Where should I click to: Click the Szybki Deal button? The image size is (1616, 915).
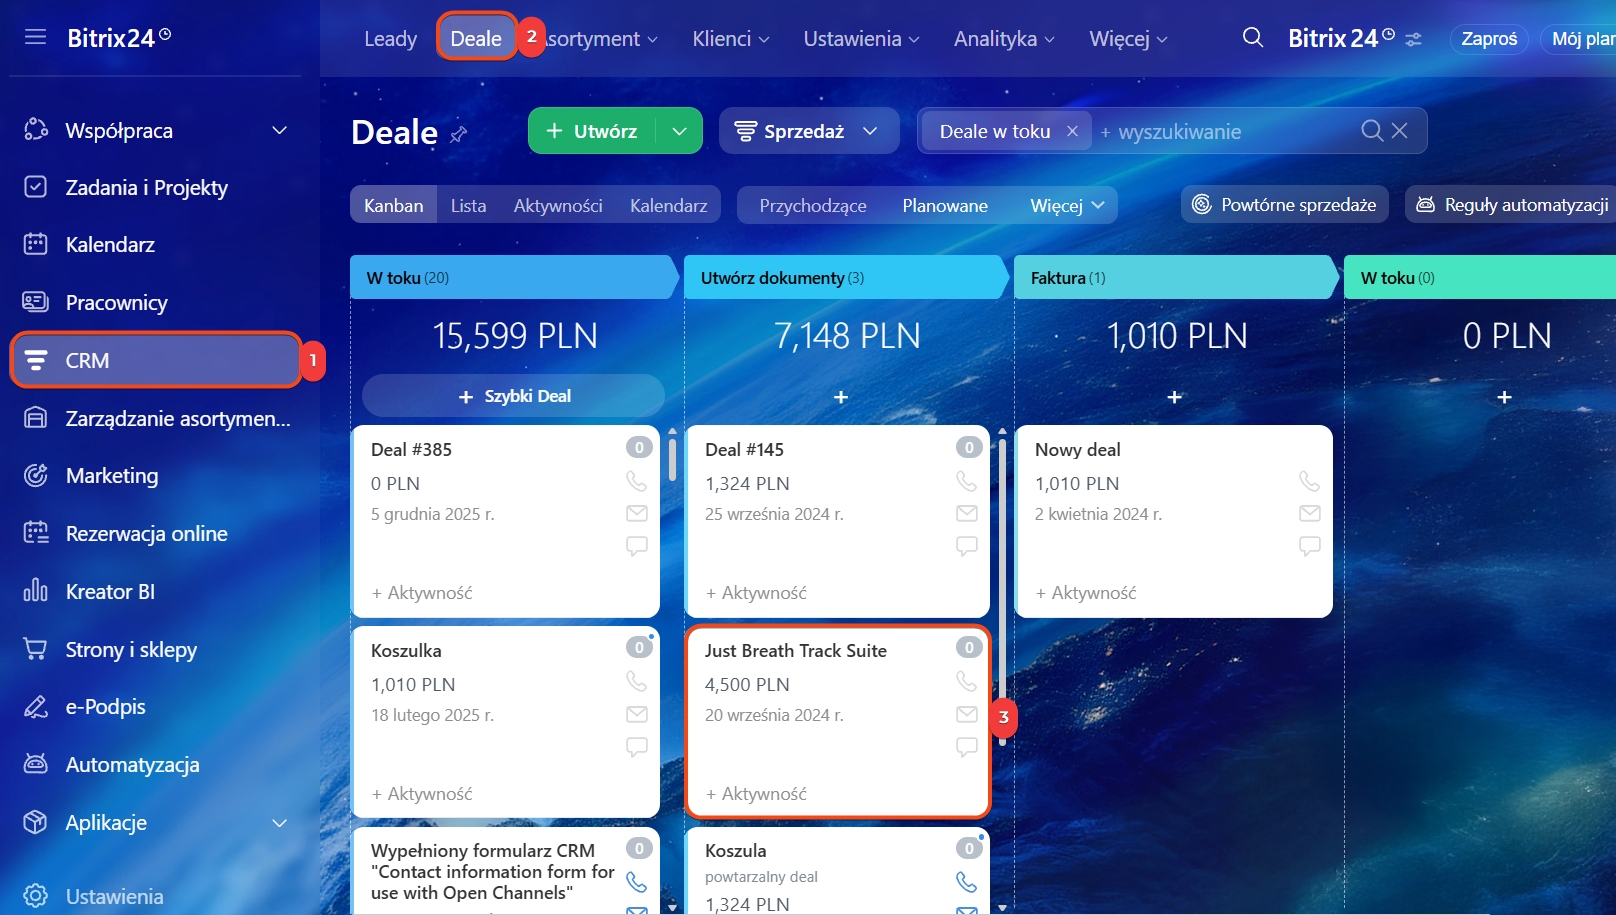(x=514, y=396)
